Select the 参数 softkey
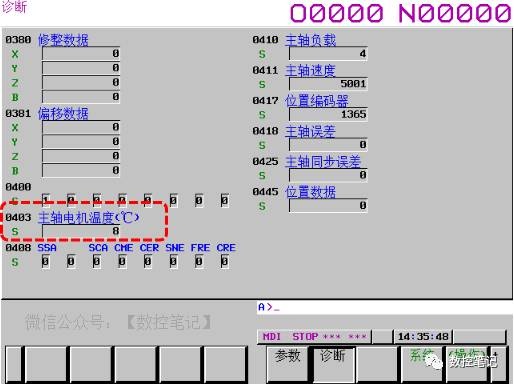Viewport: 514px width, 385px height. [x=287, y=364]
